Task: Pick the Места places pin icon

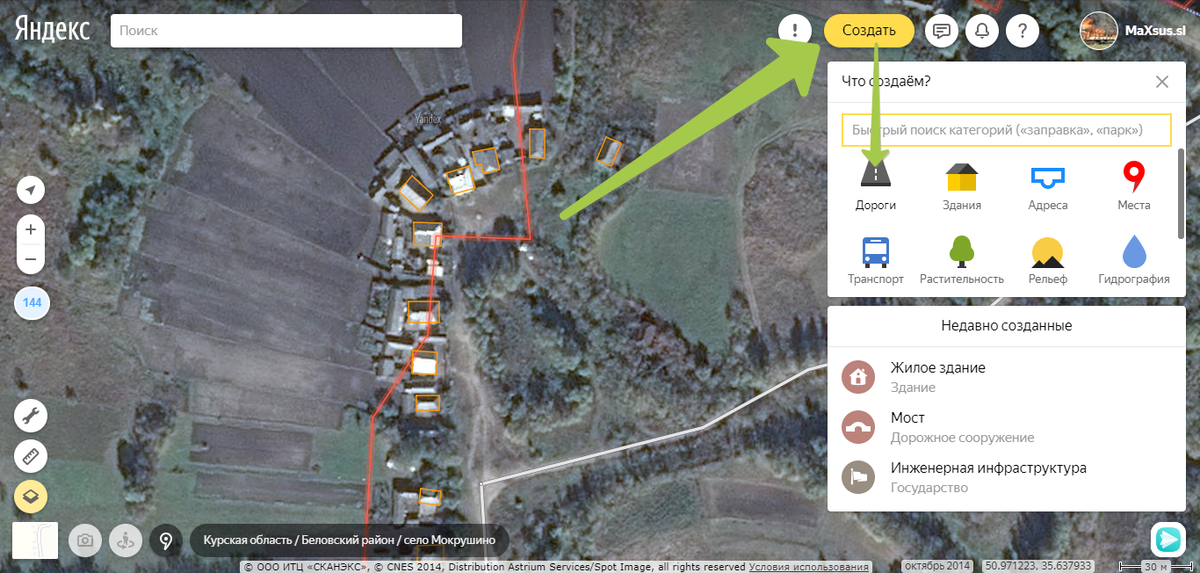Action: [1133, 177]
